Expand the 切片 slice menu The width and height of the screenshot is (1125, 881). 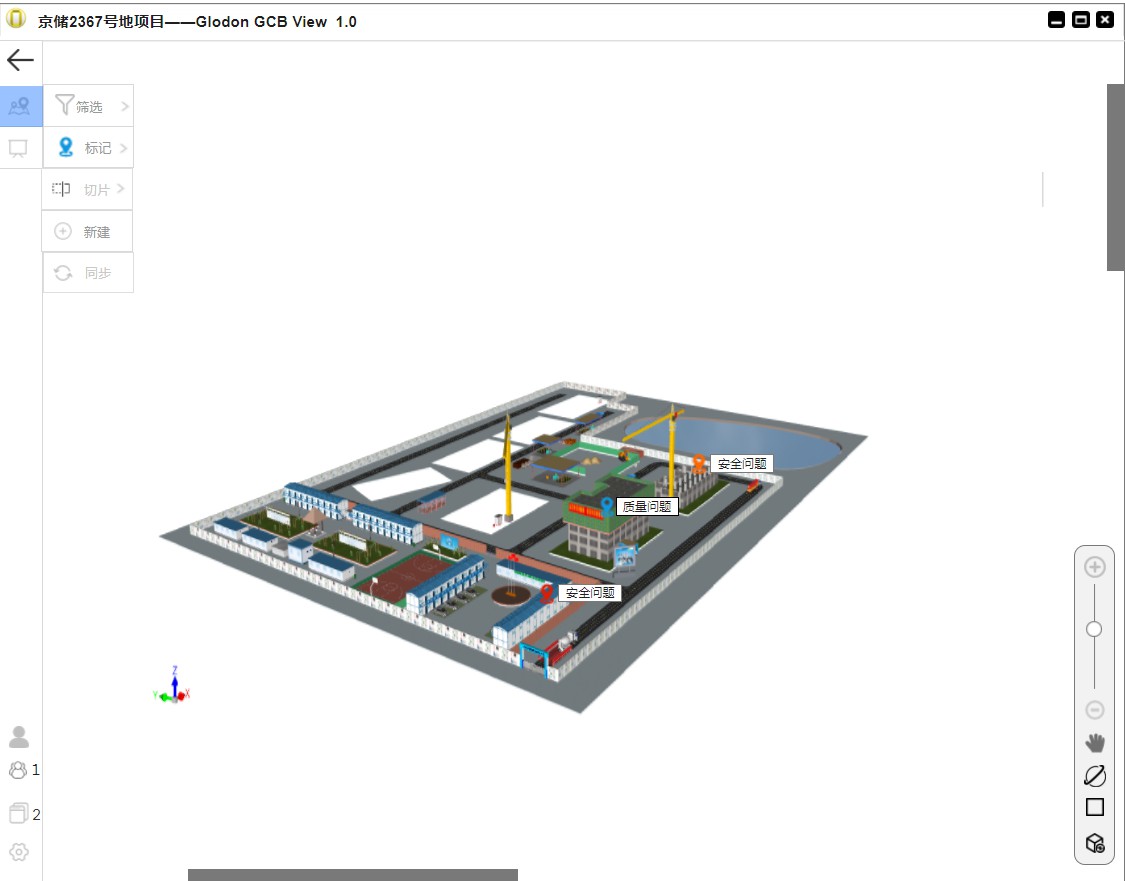[x=88, y=189]
